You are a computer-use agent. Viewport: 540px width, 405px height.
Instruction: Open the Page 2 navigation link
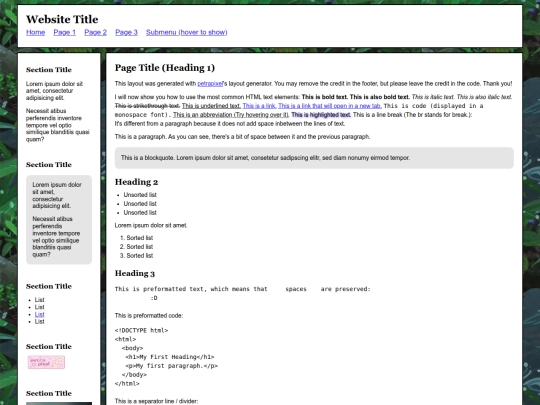(x=95, y=32)
